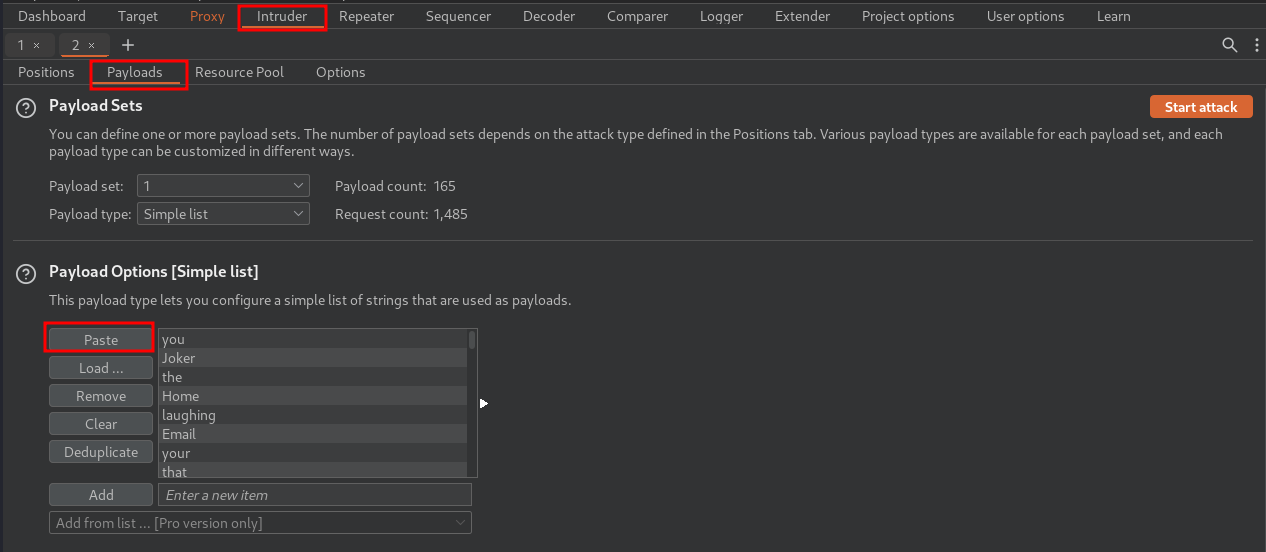Switch to the Options sub-tab
This screenshot has height=552, width=1266.
coord(341,72)
